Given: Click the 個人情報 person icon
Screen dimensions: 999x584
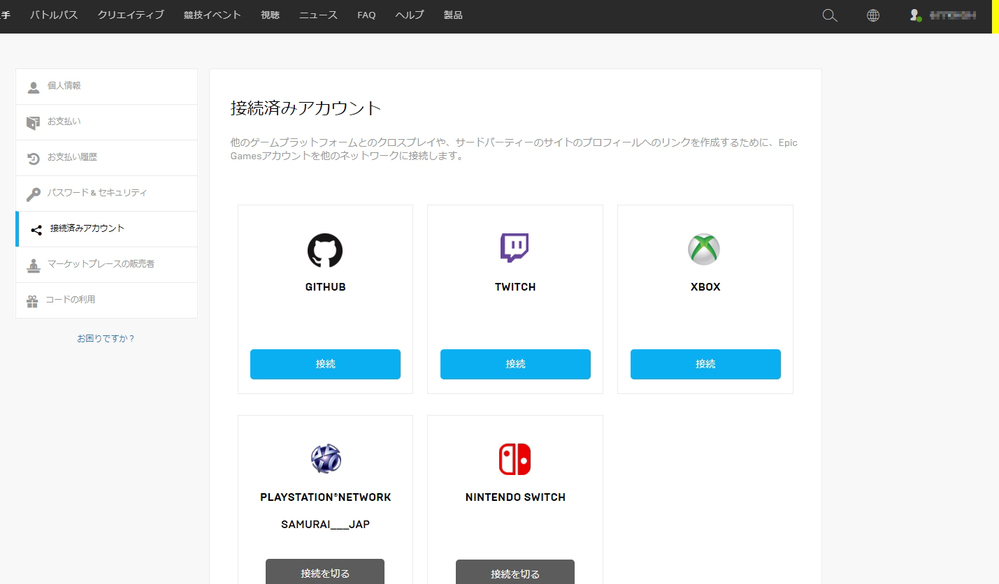Looking at the screenshot, I should 33,87.
